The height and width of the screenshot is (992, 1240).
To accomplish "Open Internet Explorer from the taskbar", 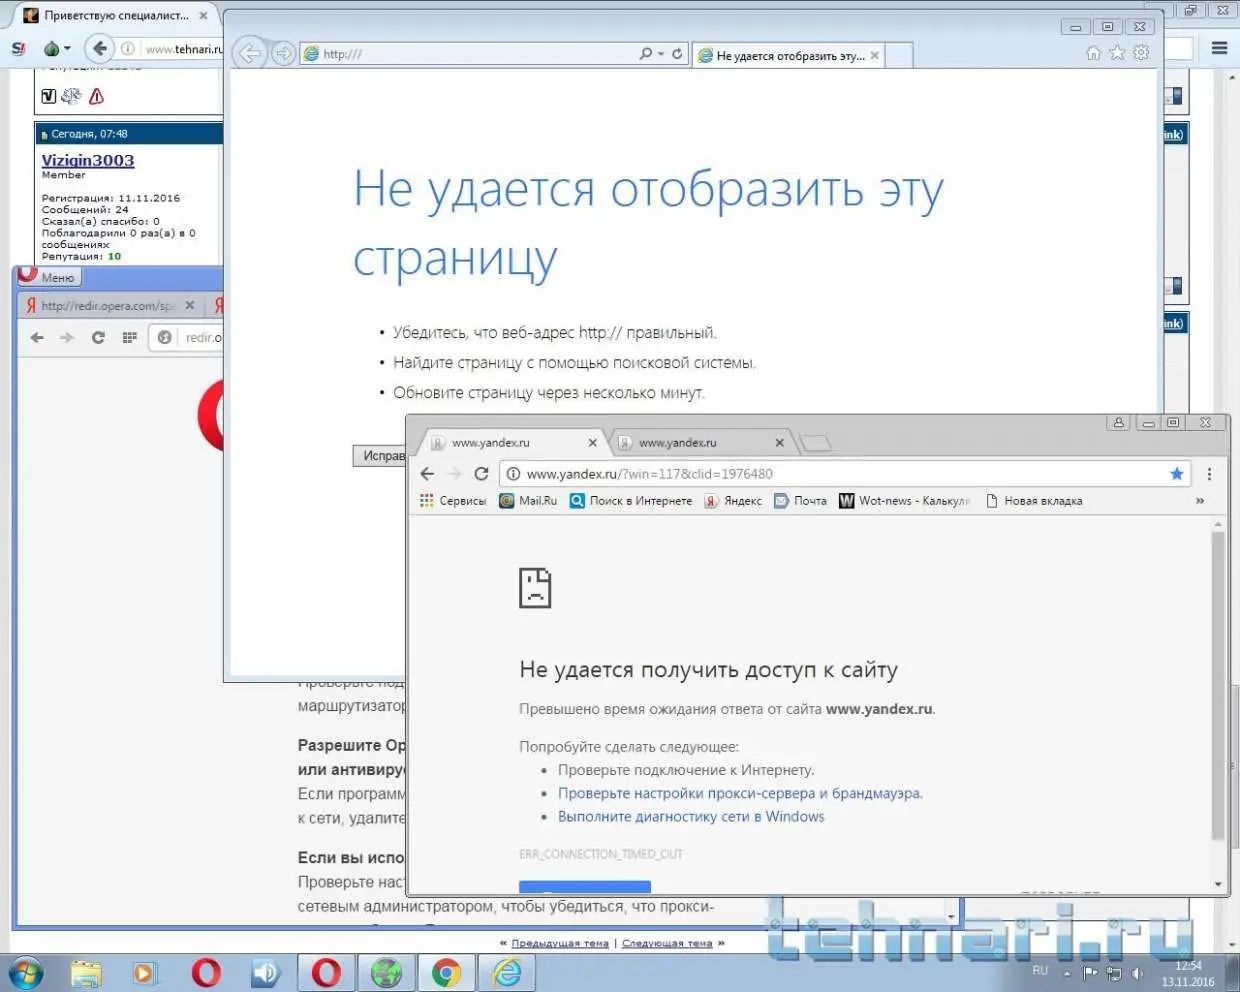I will (x=507, y=973).
